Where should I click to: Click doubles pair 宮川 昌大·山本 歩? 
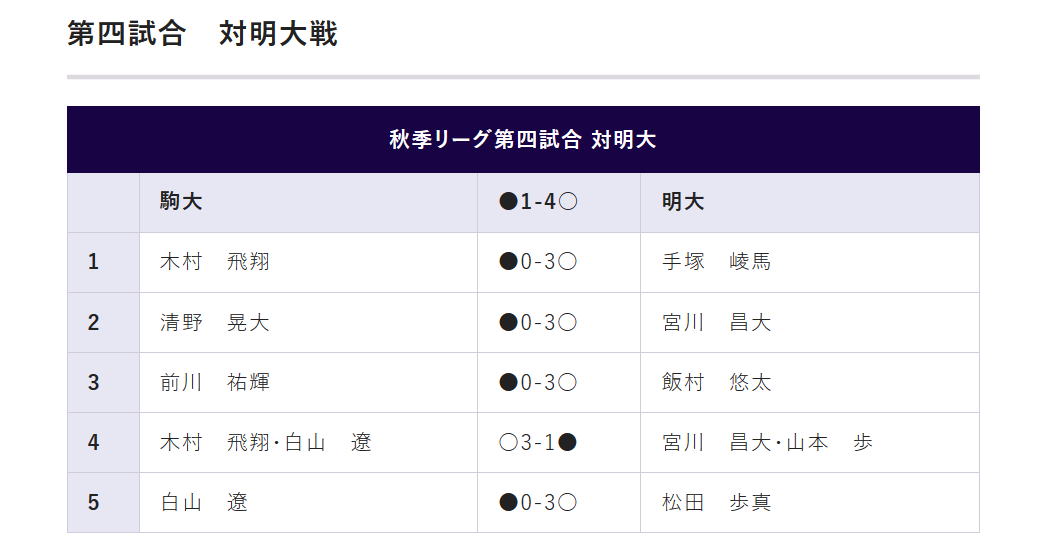coord(767,442)
